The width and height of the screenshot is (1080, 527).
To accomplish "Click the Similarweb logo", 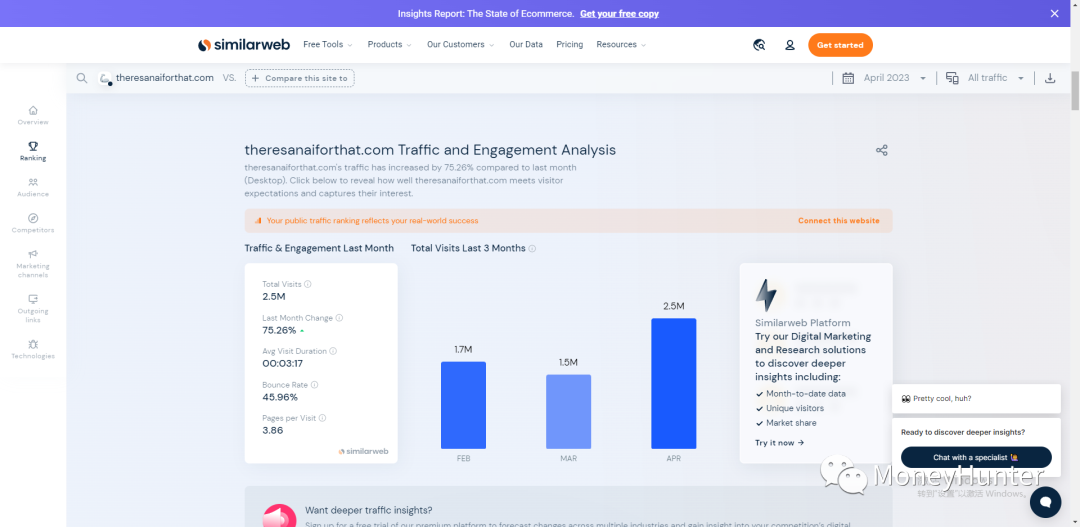I will click(x=244, y=45).
